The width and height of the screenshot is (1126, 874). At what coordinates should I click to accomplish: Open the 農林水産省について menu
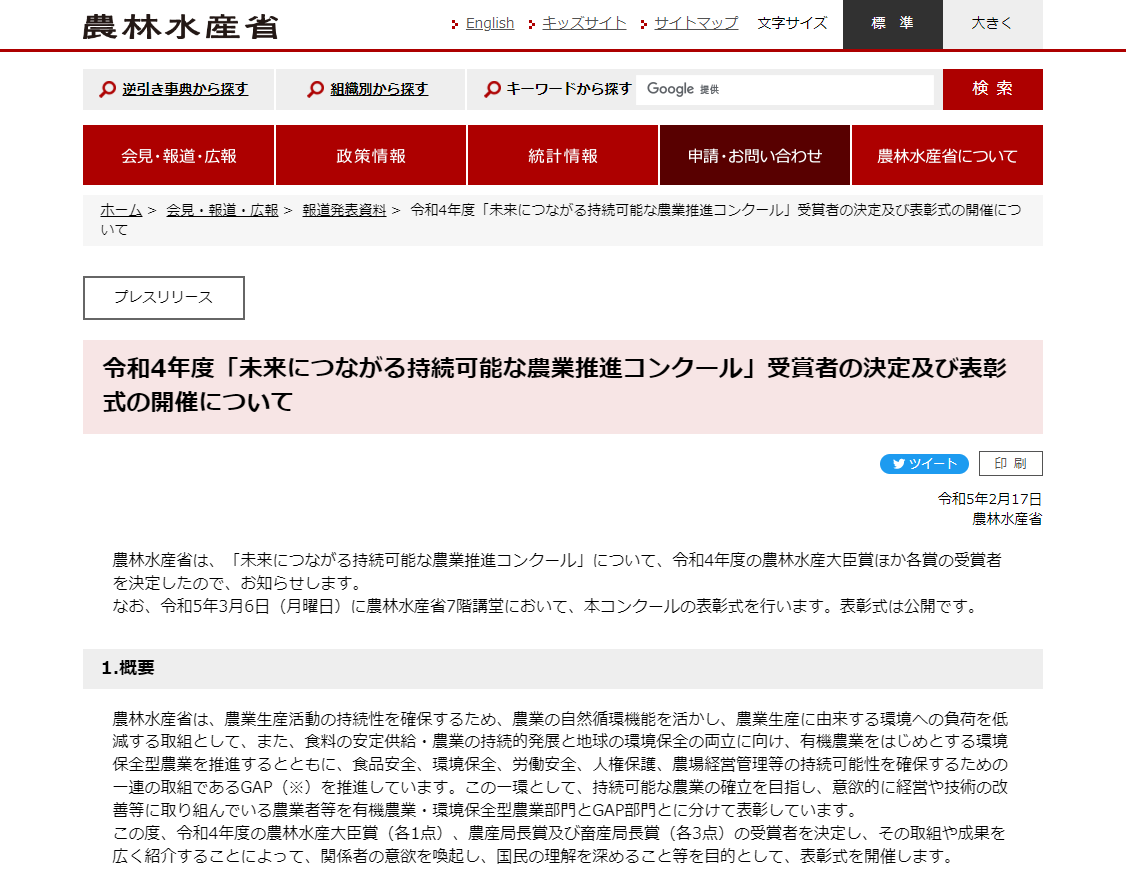(x=947, y=156)
